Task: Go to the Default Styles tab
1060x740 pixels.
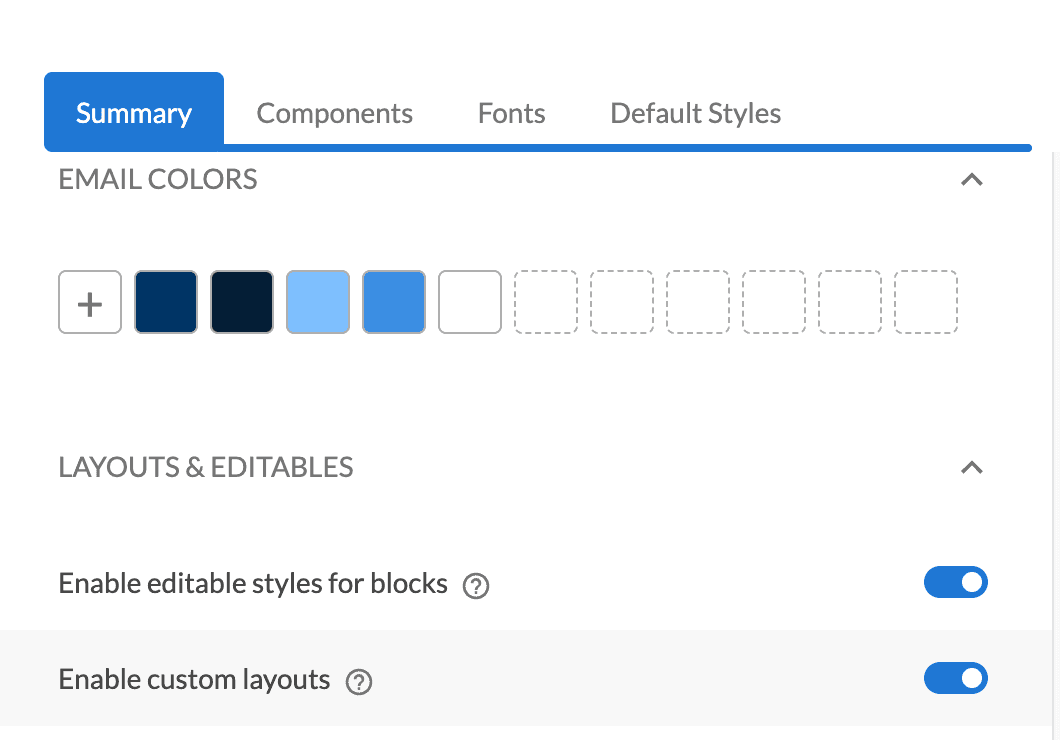Action: tap(696, 113)
